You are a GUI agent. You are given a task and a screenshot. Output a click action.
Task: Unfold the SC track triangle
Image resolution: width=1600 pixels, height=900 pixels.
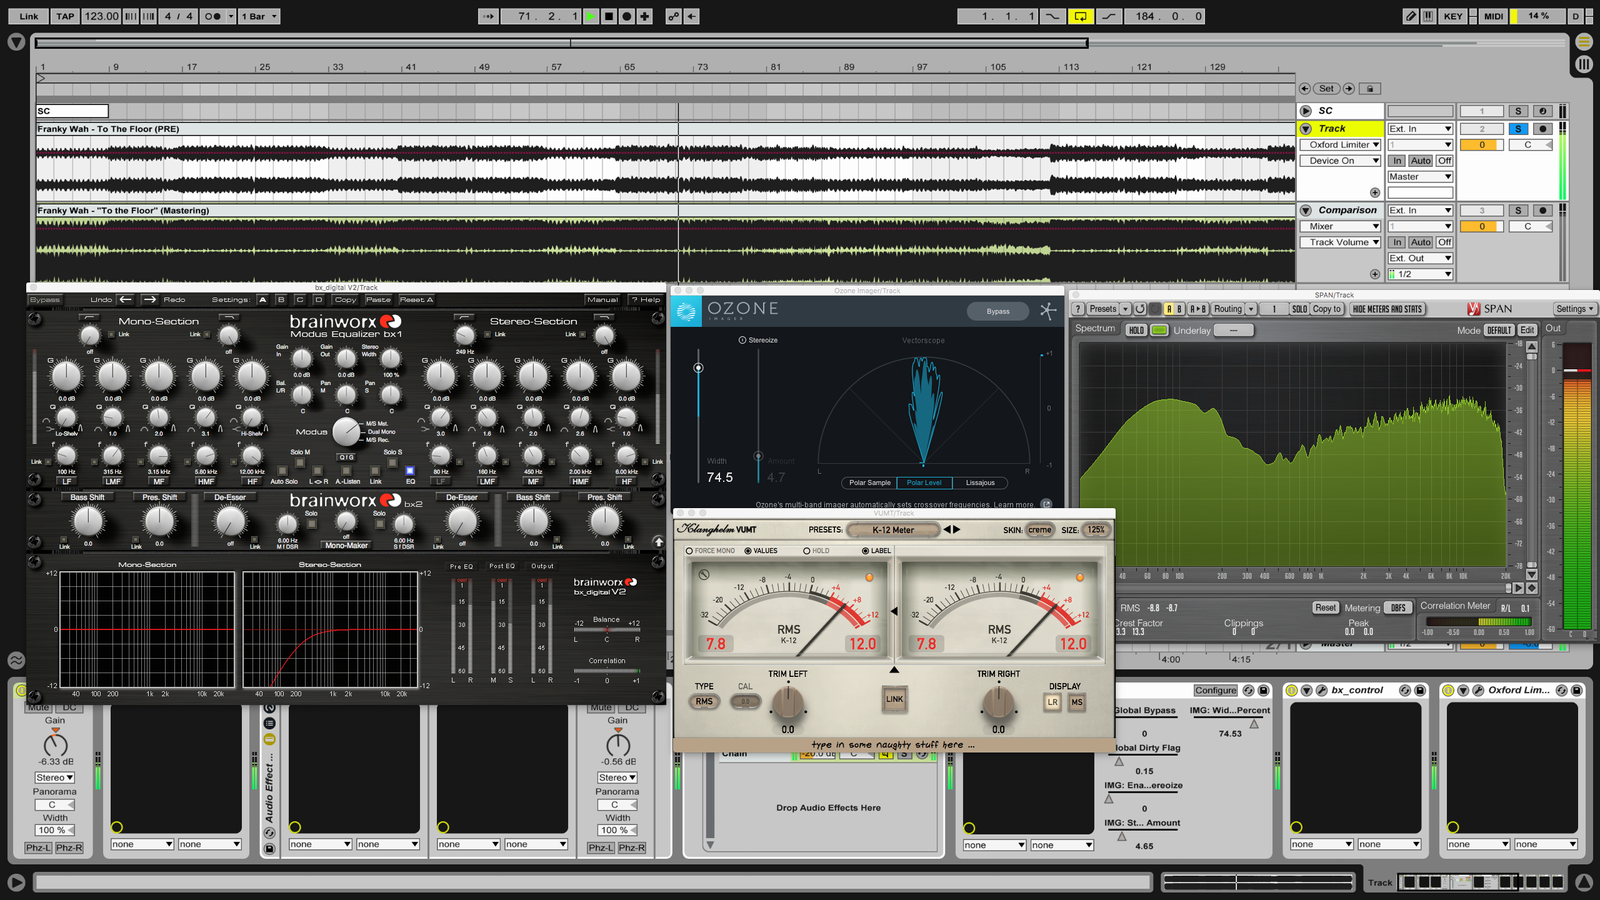[x=1305, y=111]
